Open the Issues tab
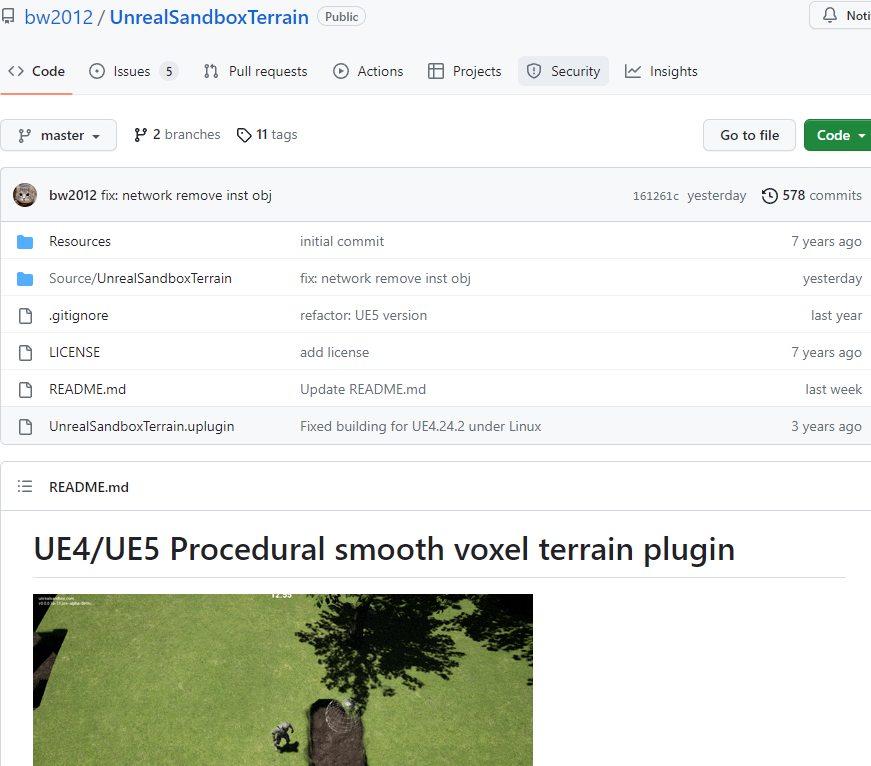The width and height of the screenshot is (871, 766). (133, 71)
